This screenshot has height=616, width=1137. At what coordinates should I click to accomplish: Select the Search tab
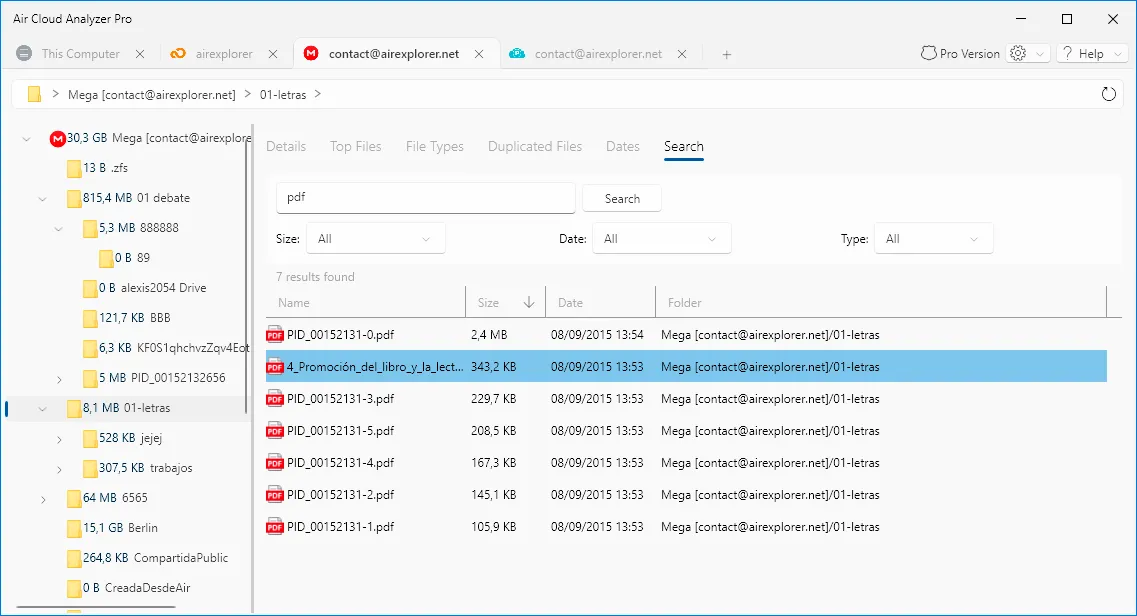point(684,146)
